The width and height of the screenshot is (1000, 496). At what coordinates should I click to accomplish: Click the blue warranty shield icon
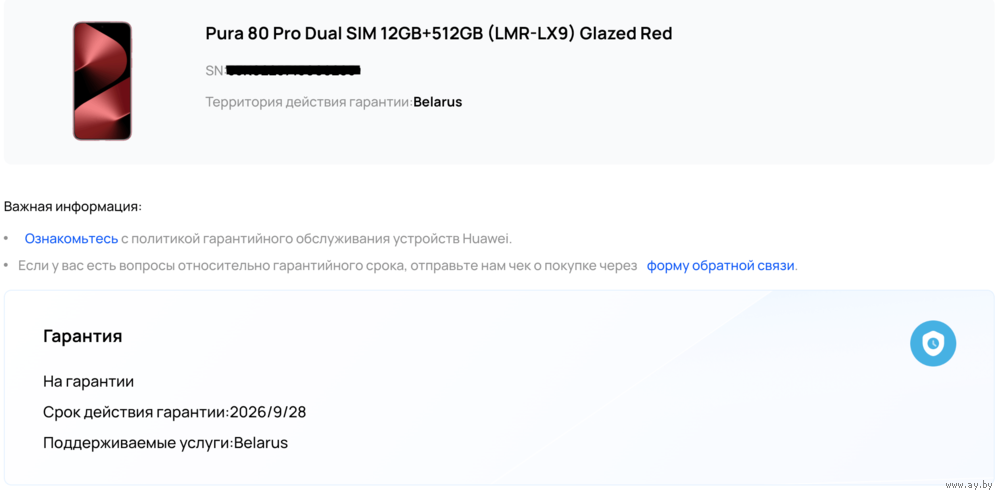pyautogui.click(x=932, y=344)
